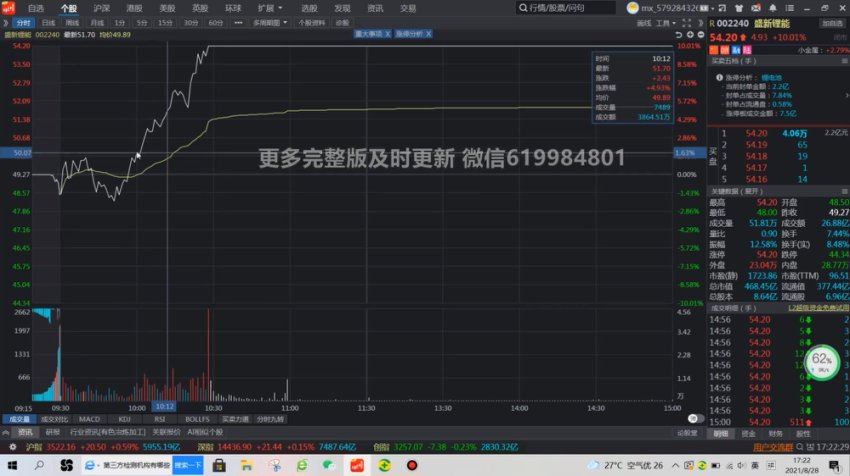Select the KDJ indicator tab
Viewport: 850px width, 476px height.
124,419
